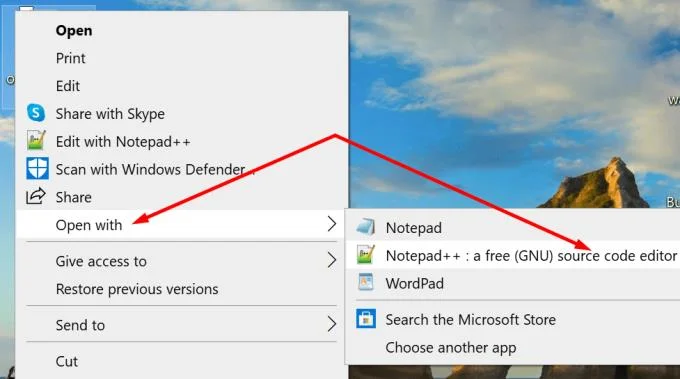
Task: Click the Share arrow icon
Action: (36, 196)
